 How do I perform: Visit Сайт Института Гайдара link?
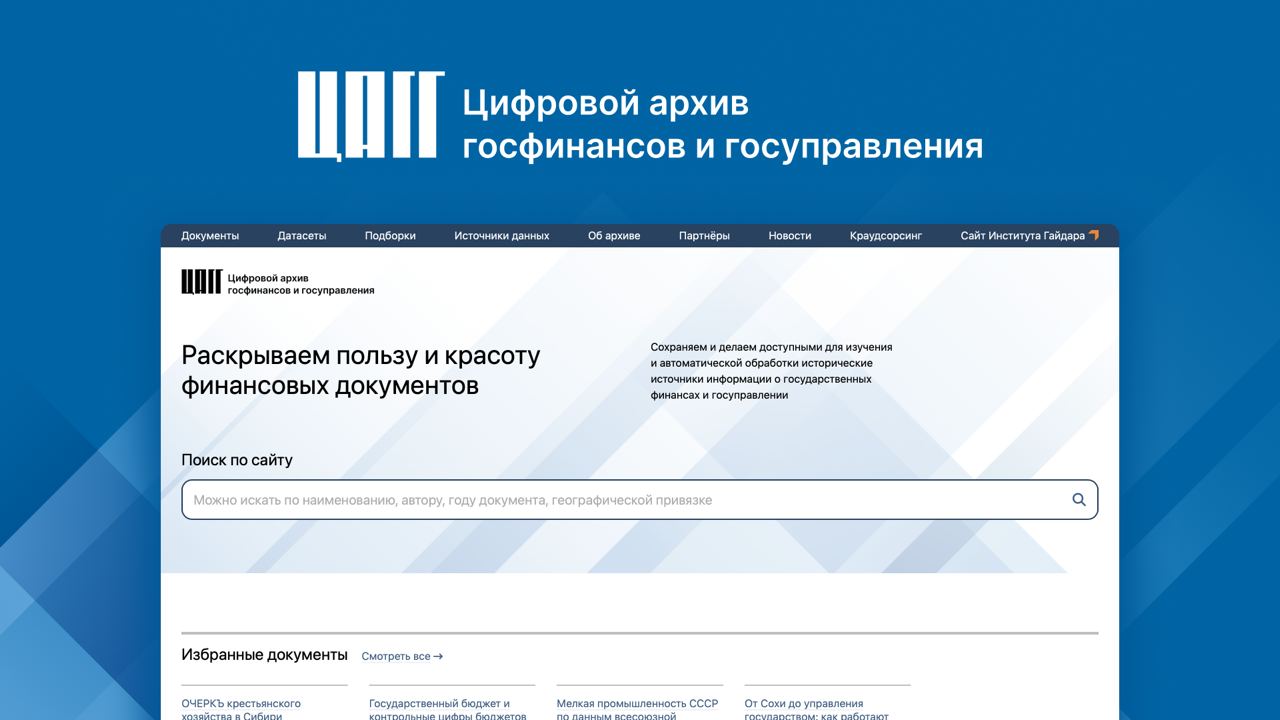point(1023,236)
